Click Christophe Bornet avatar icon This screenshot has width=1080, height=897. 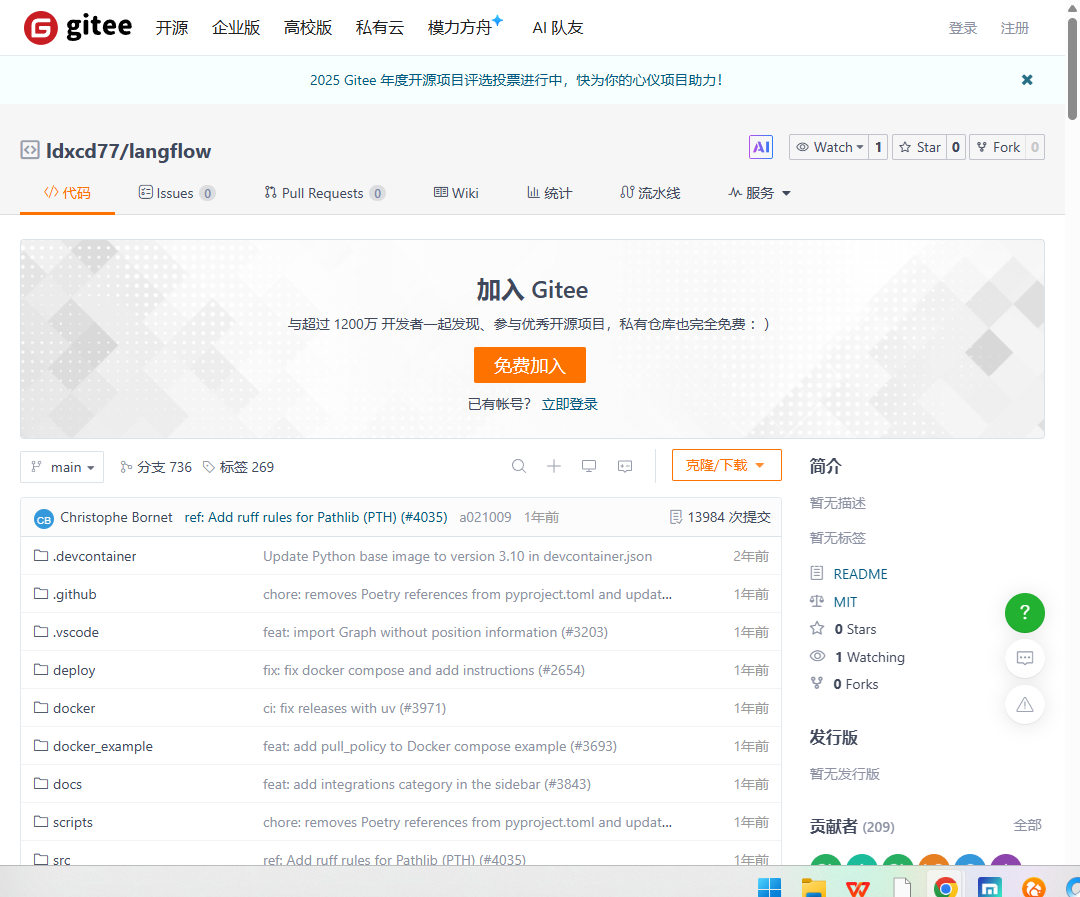coord(43,519)
